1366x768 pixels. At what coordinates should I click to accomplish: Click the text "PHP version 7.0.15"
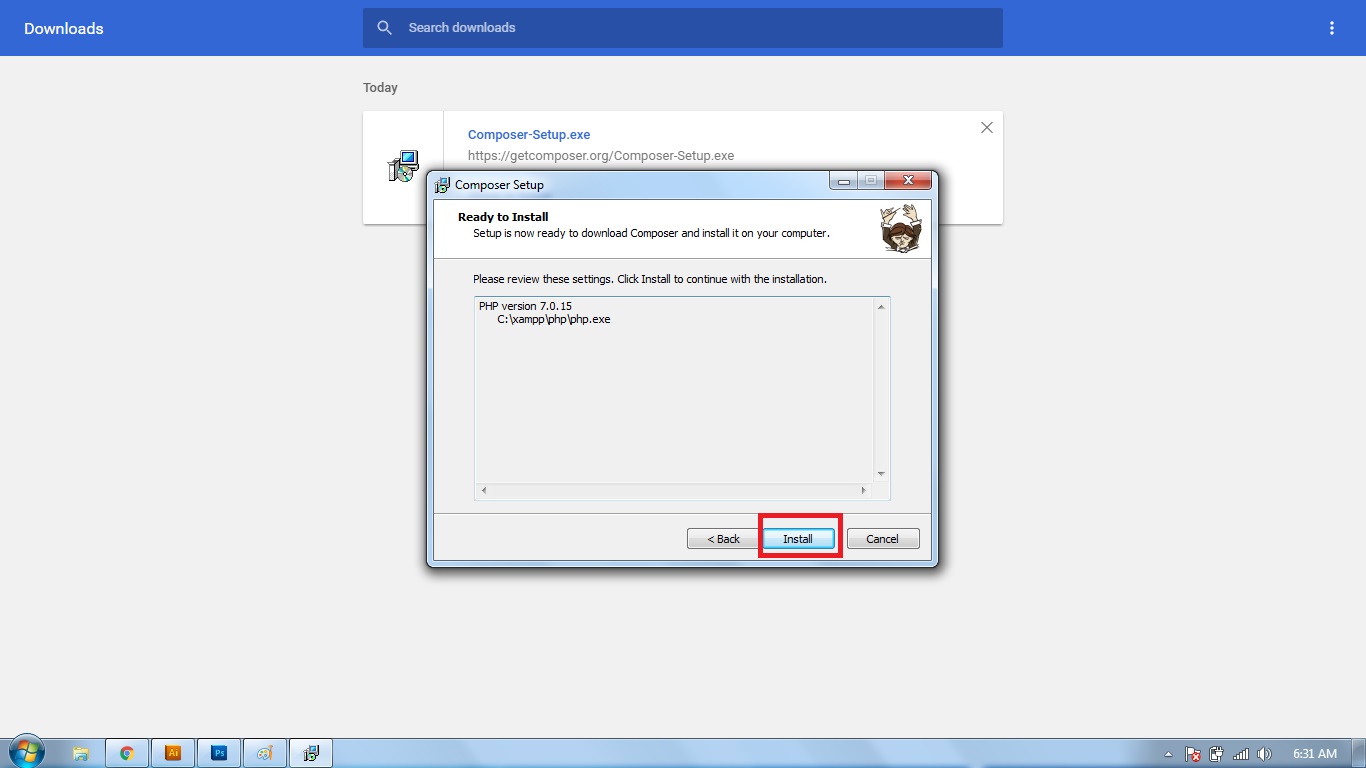click(x=525, y=306)
